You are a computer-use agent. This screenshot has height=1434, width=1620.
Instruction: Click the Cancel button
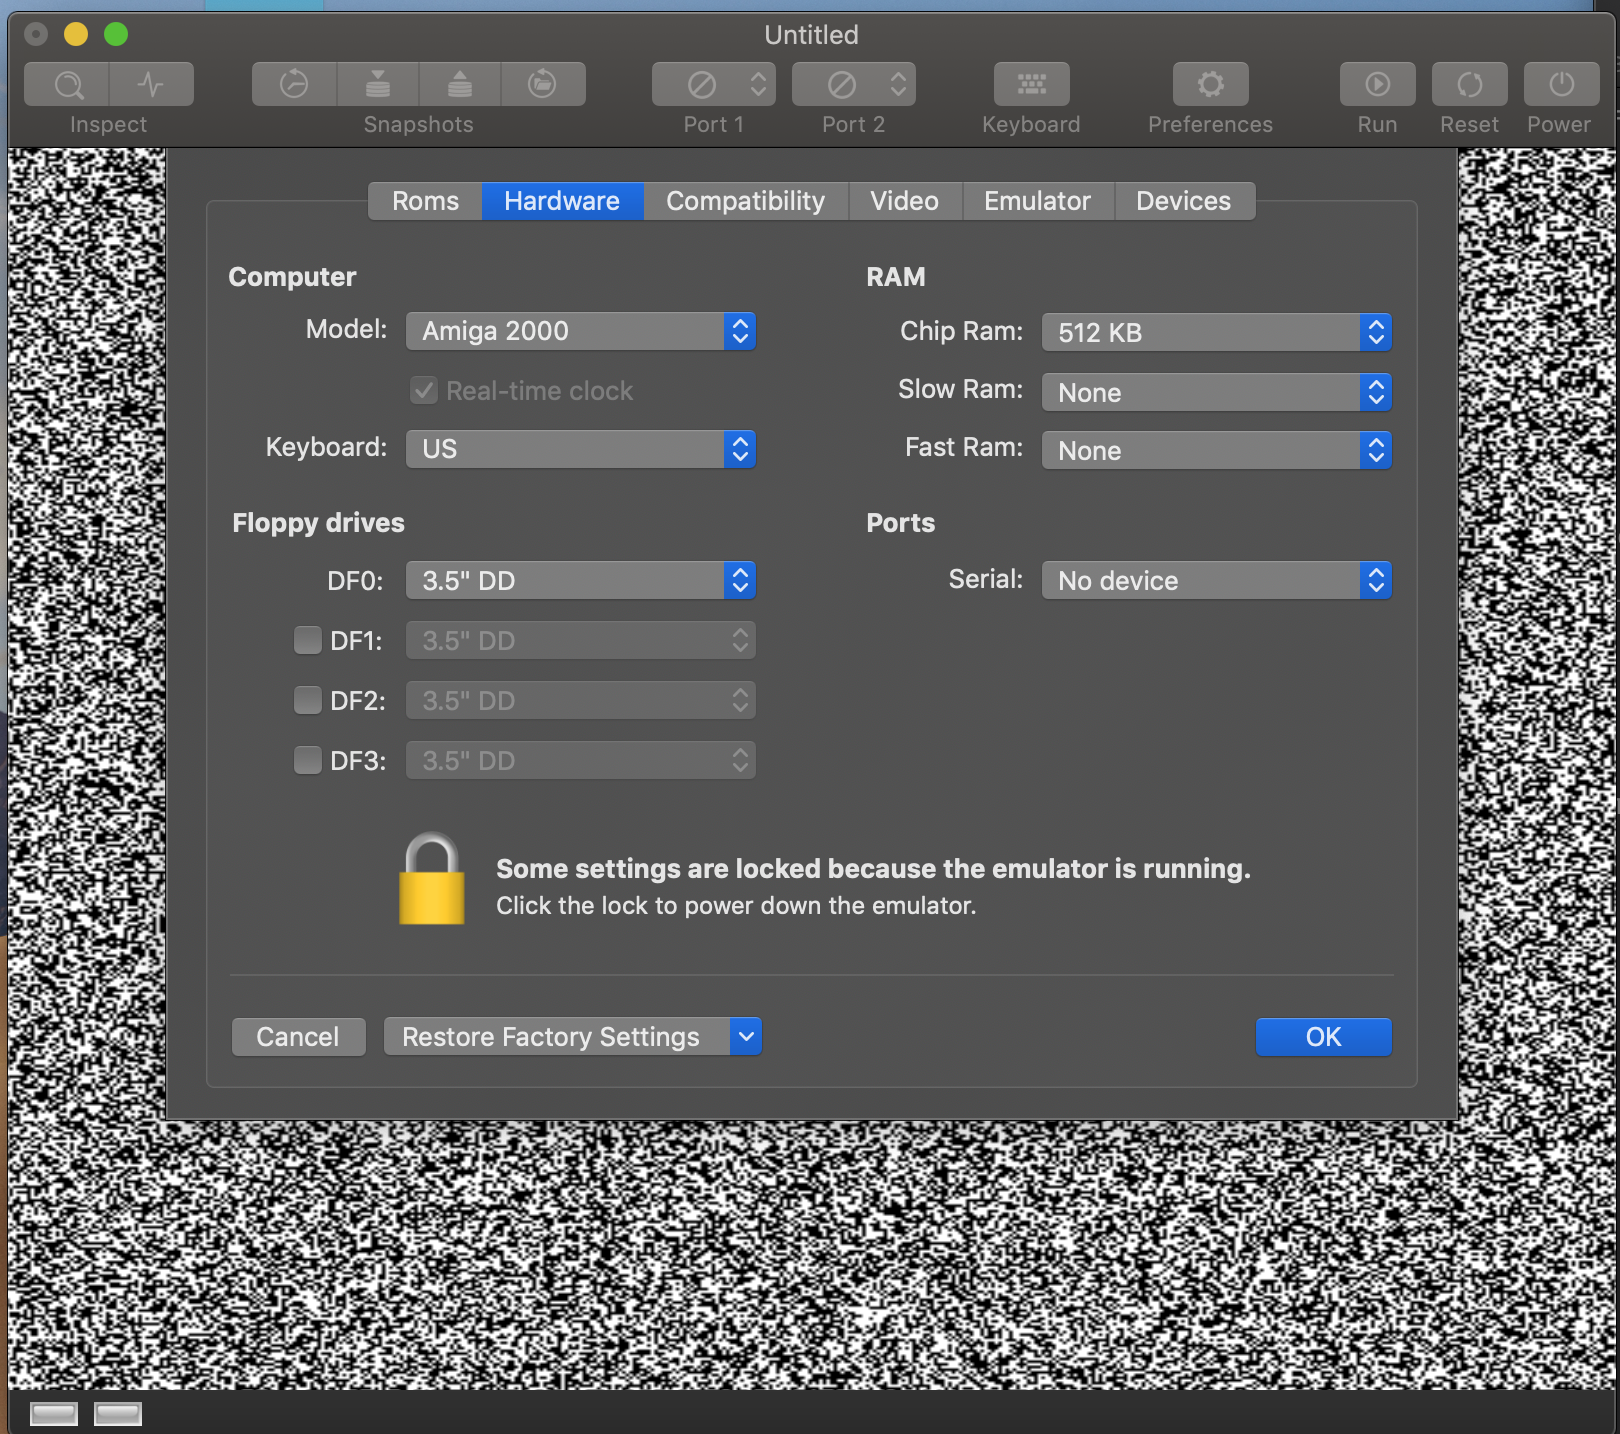click(298, 1037)
